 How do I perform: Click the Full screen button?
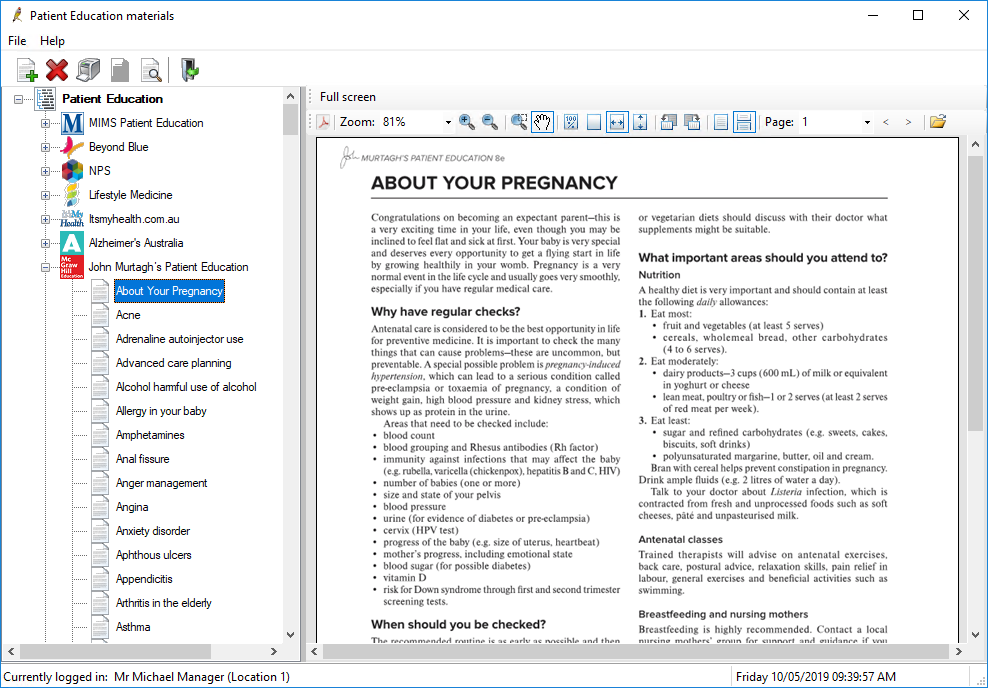pyautogui.click(x=347, y=96)
